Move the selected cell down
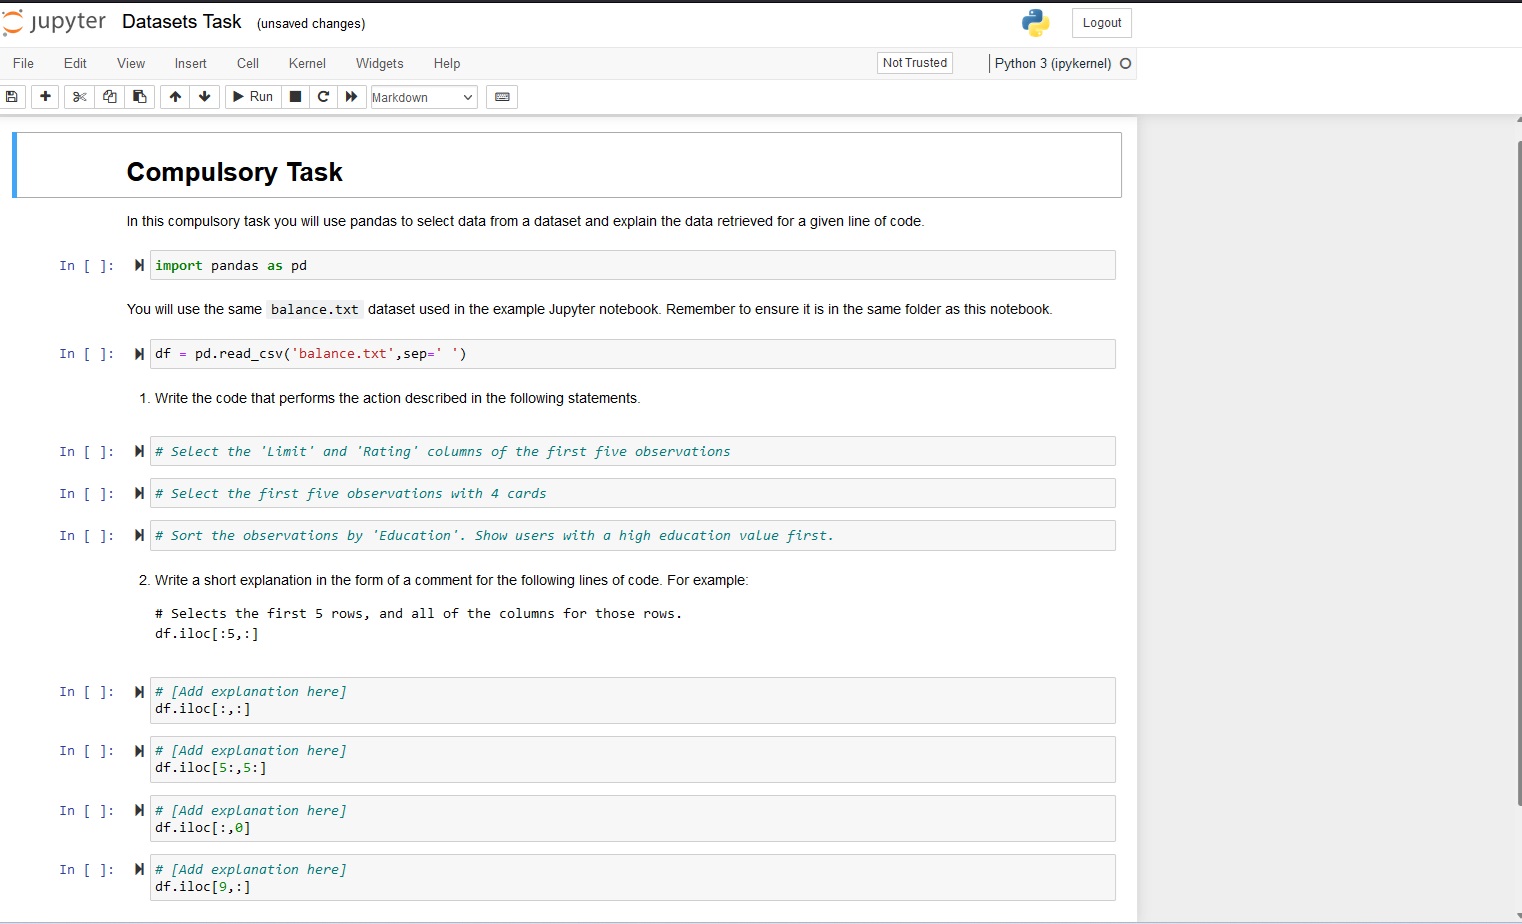Viewport: 1522px width, 924px height. point(204,97)
